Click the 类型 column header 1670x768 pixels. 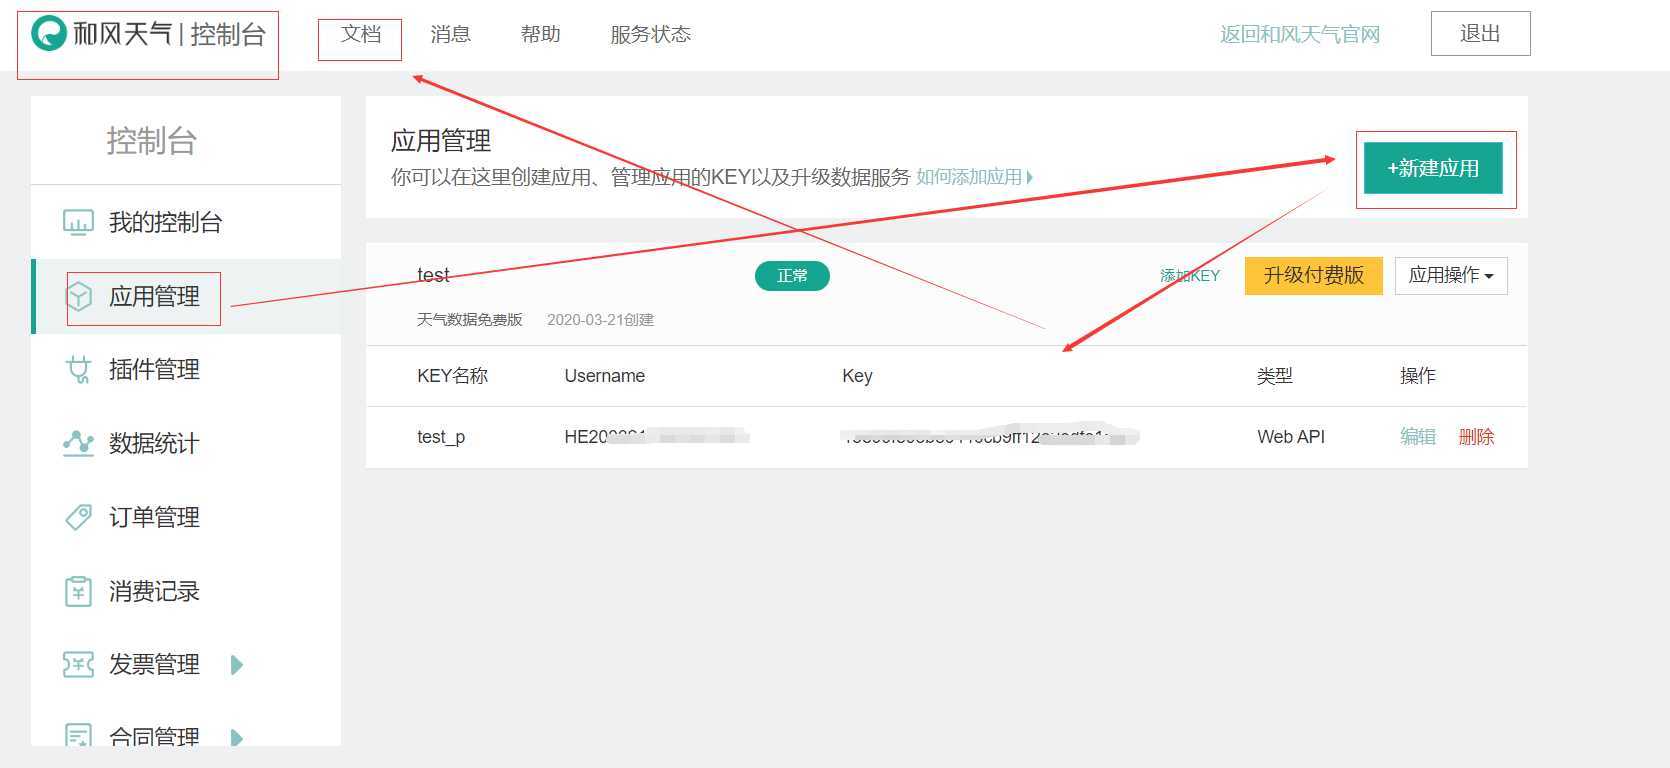point(1275,376)
